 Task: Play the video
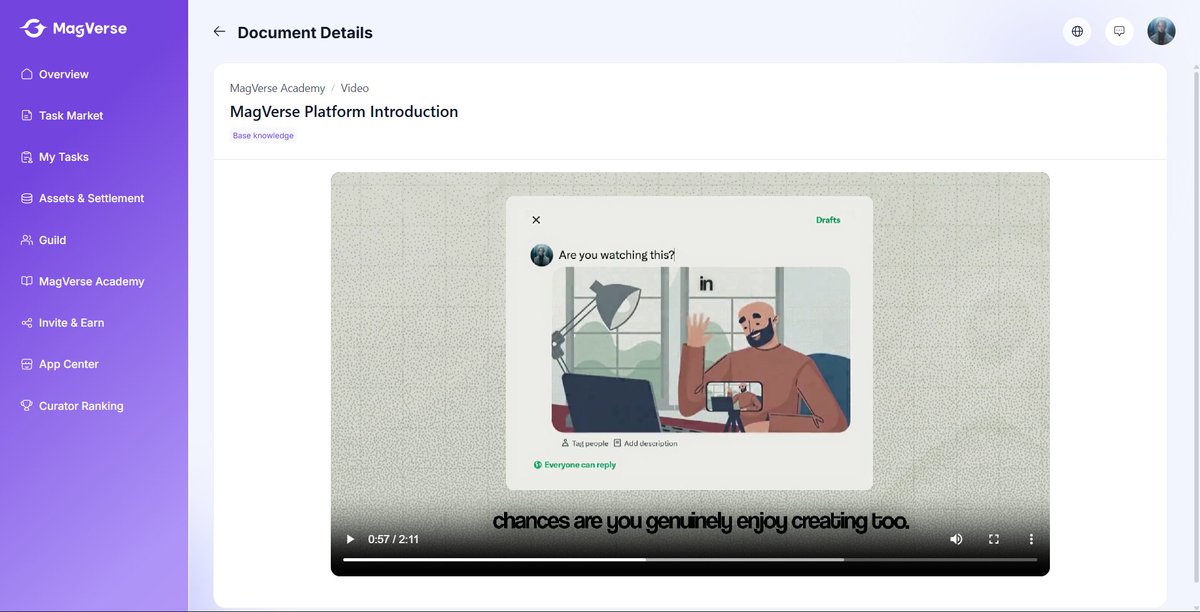tap(350, 539)
